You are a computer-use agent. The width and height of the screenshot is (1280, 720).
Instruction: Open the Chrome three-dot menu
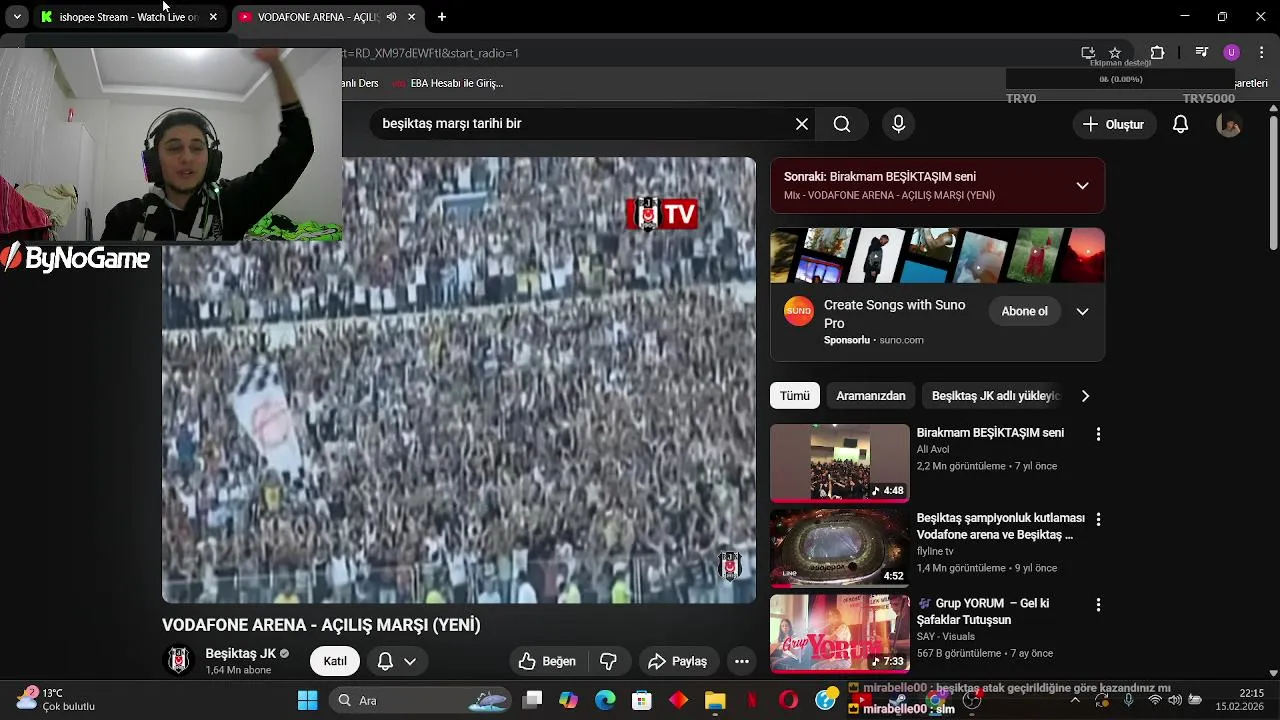(x=1260, y=53)
